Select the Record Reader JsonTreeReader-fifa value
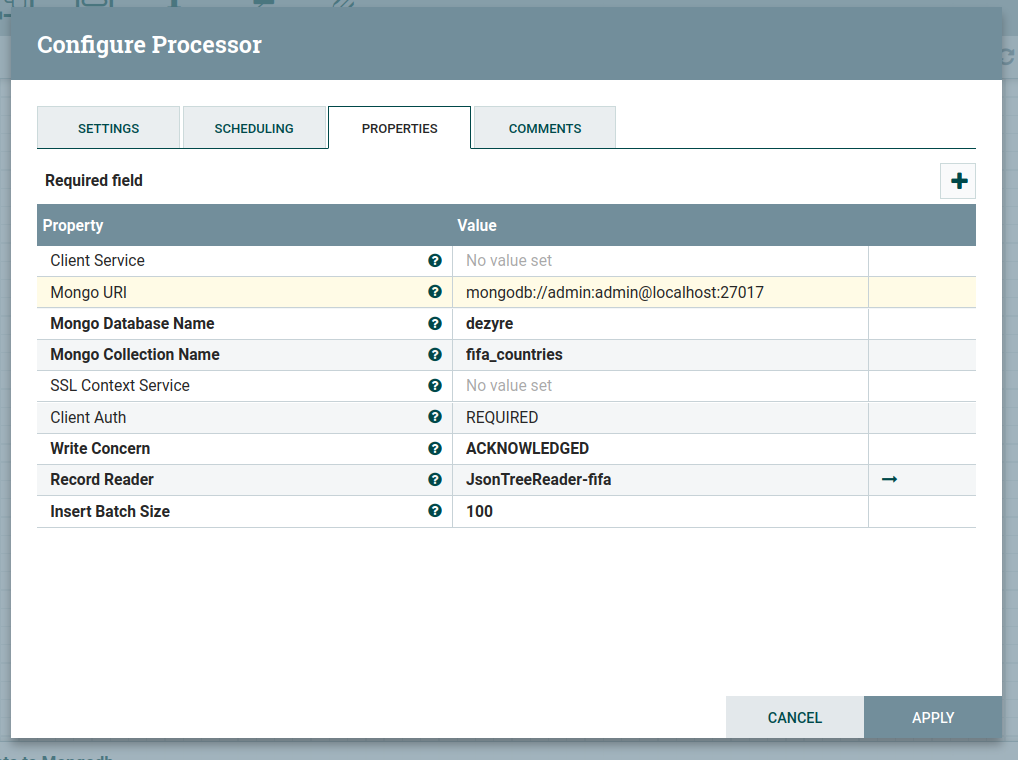 pos(660,480)
